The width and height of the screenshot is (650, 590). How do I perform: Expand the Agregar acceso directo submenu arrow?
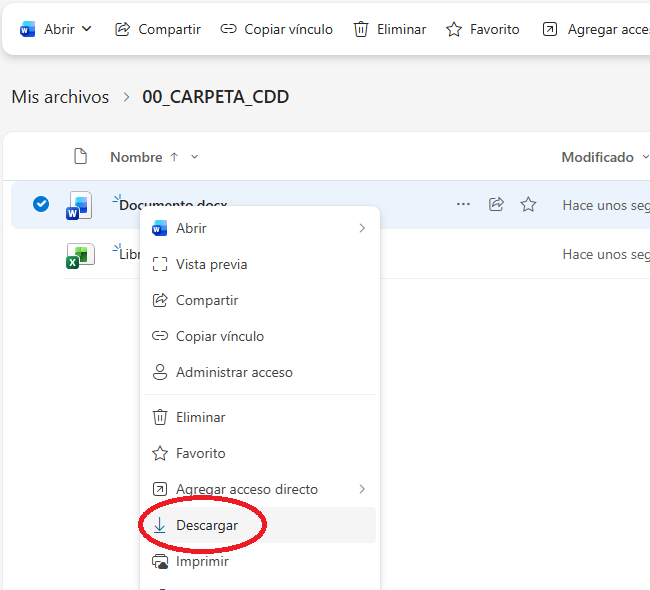click(362, 489)
